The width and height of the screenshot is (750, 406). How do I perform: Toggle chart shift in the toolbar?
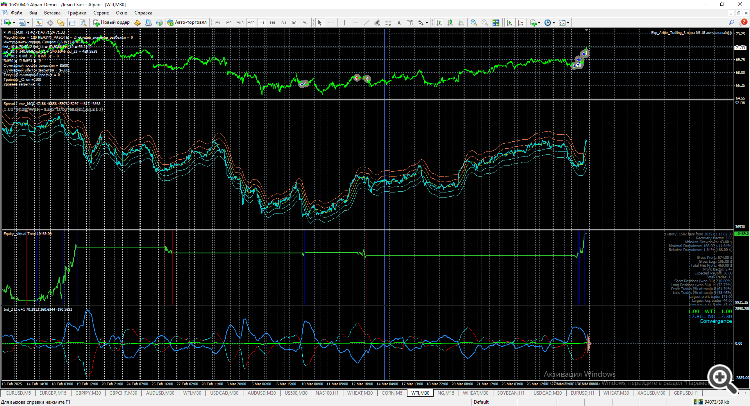pyautogui.click(x=521, y=22)
